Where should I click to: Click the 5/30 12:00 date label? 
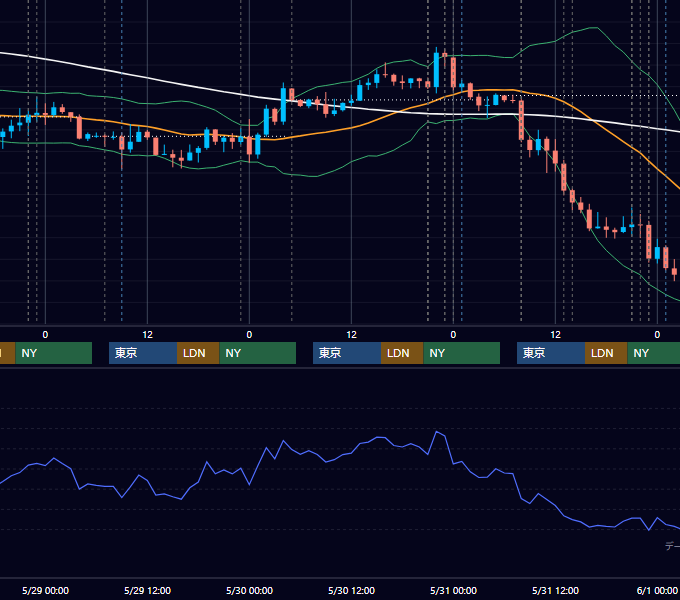351,590
